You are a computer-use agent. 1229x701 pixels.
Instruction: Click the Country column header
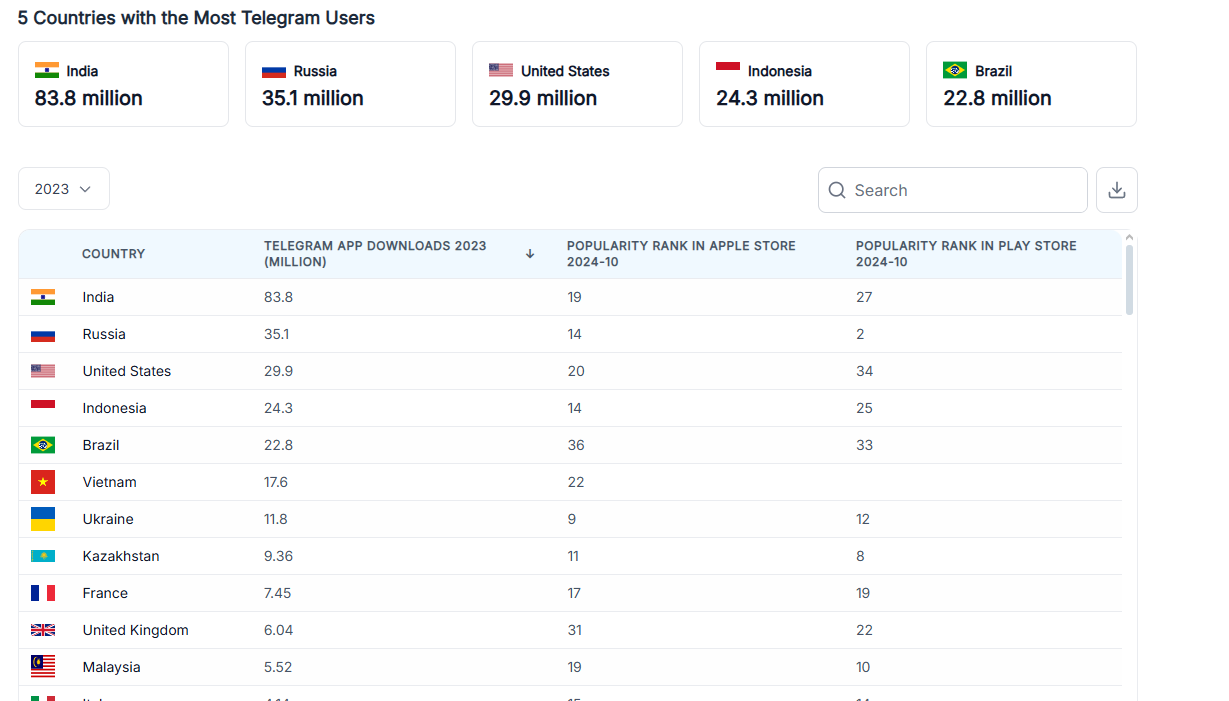coord(114,254)
